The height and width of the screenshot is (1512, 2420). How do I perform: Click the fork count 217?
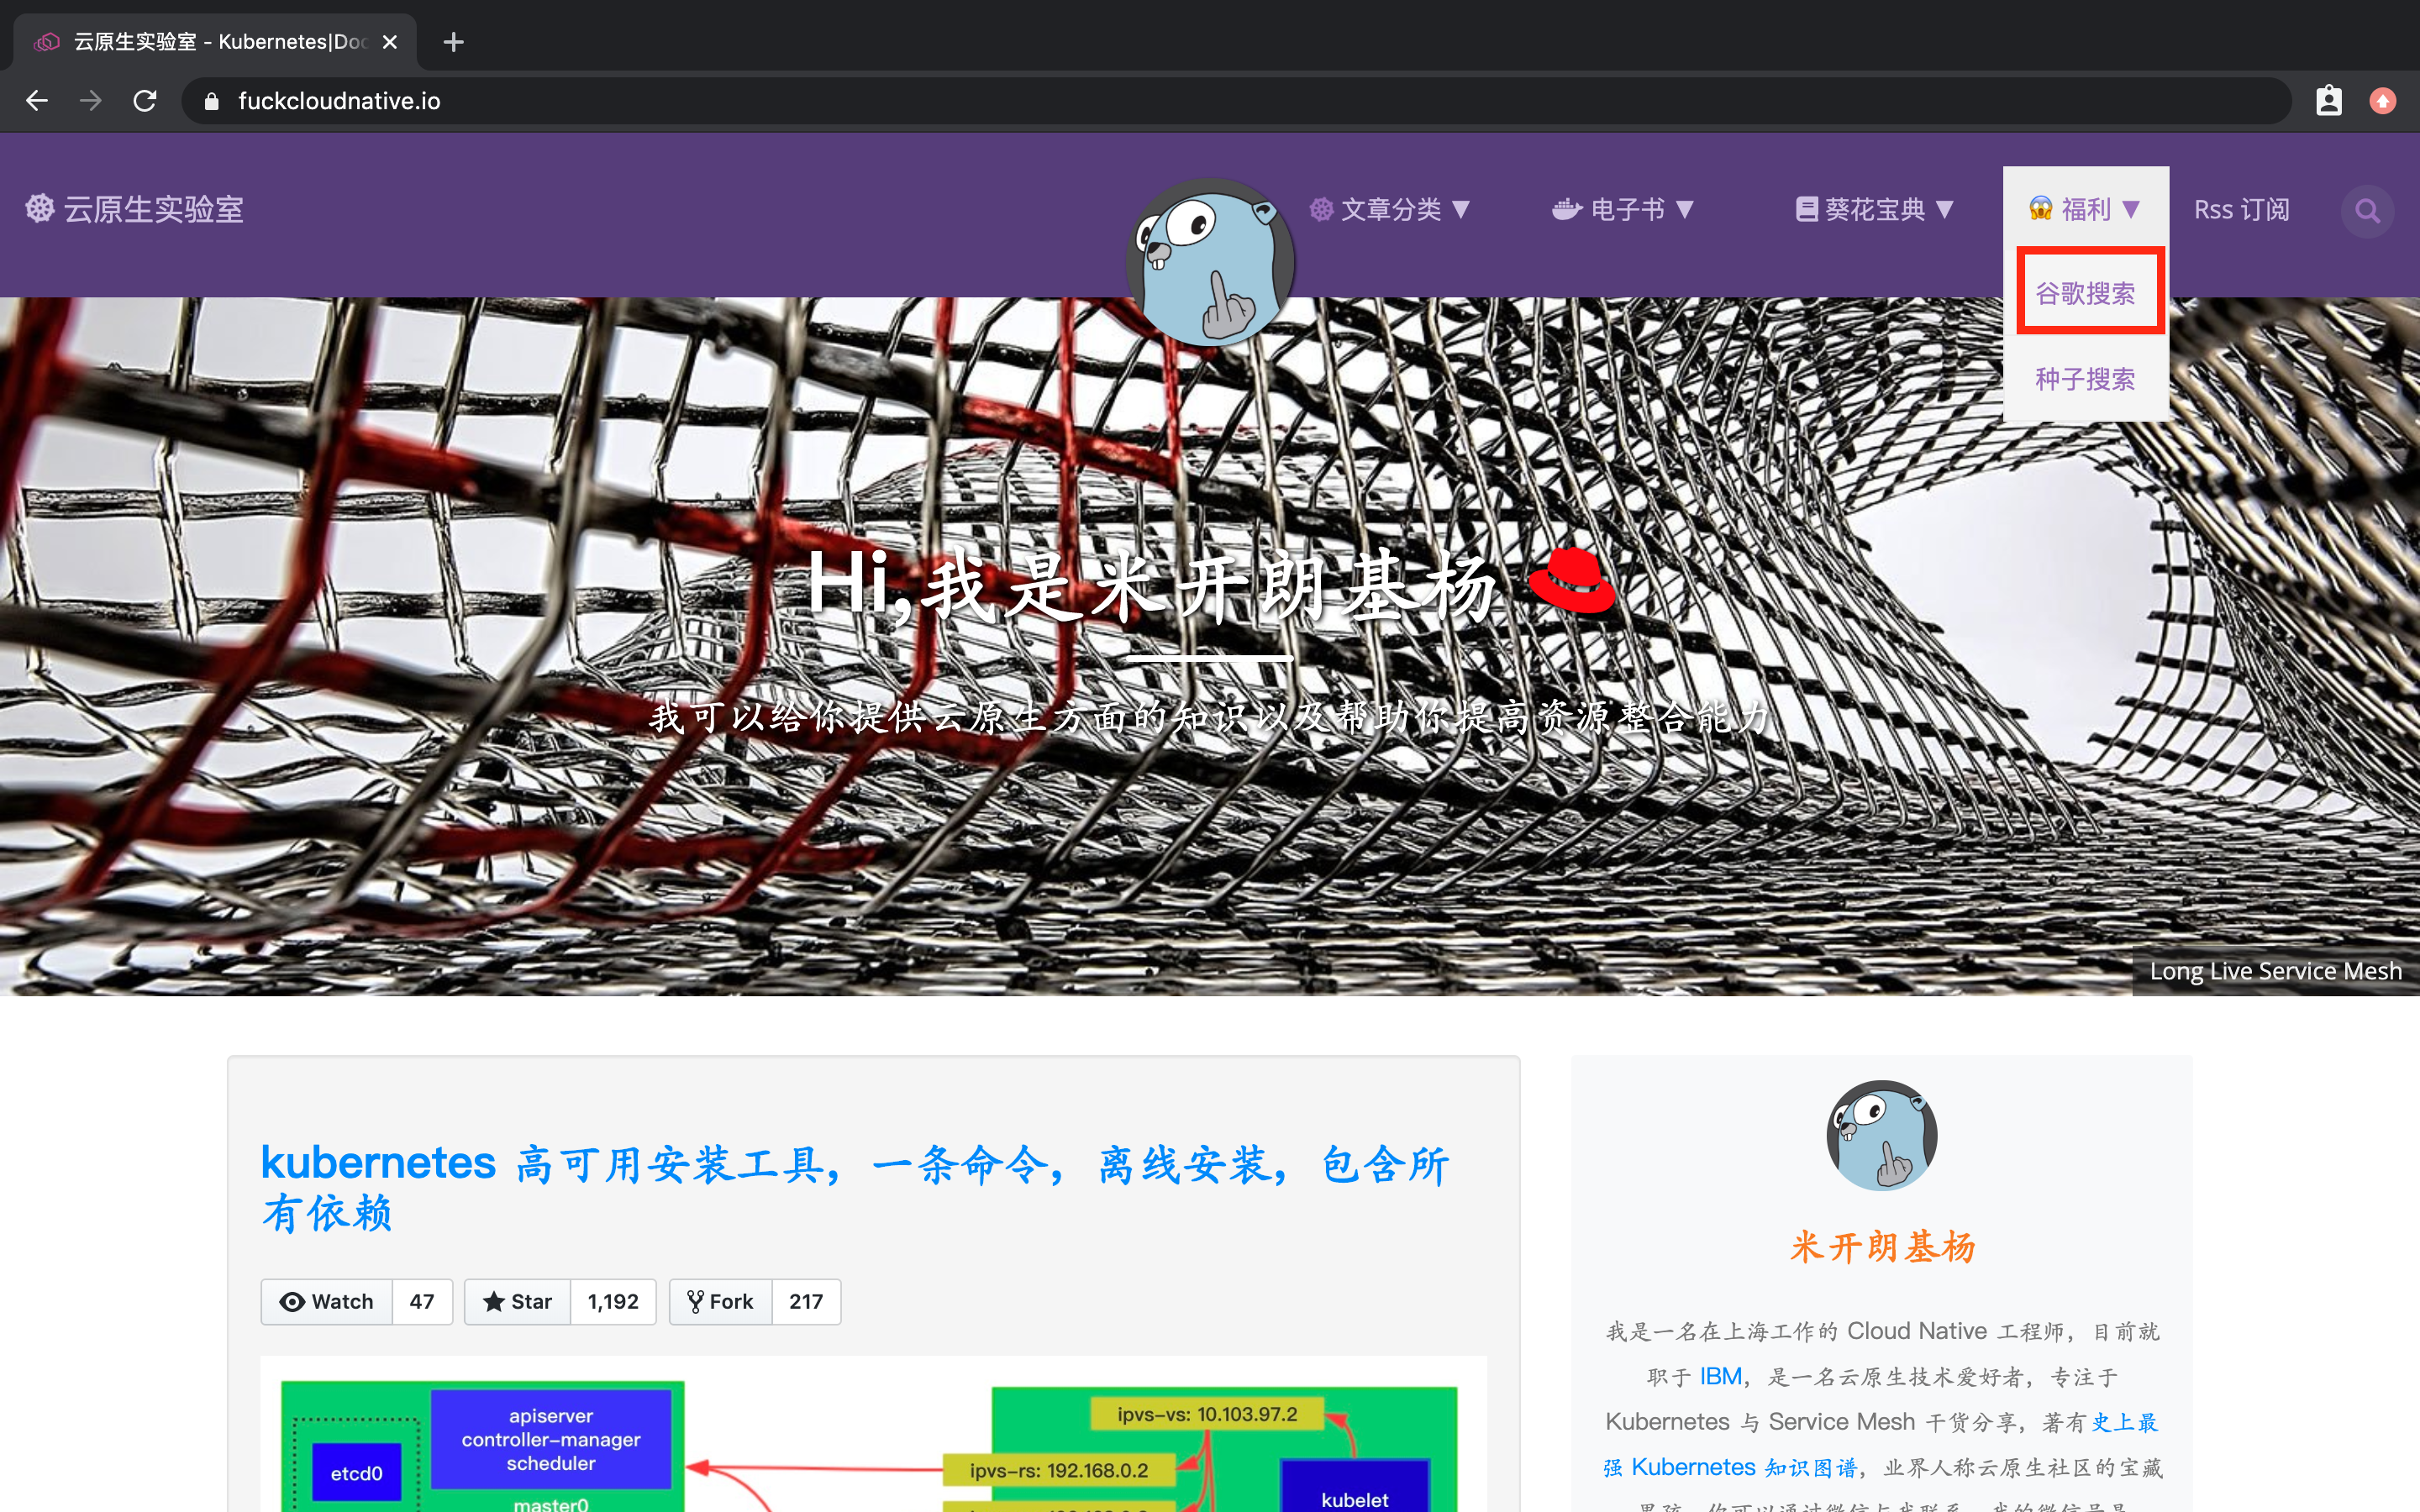point(806,1301)
